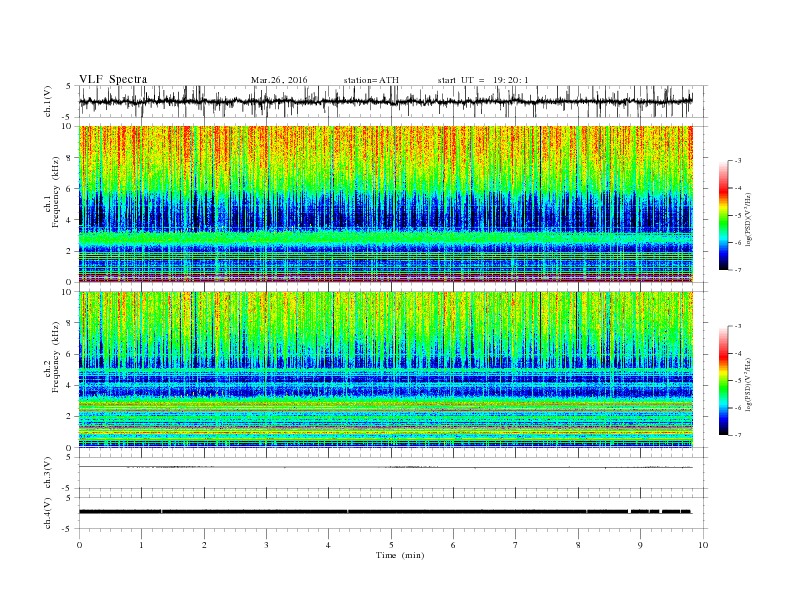Click the ch.2 PSD color scale bar
This screenshot has height=612, width=792.
point(723,381)
